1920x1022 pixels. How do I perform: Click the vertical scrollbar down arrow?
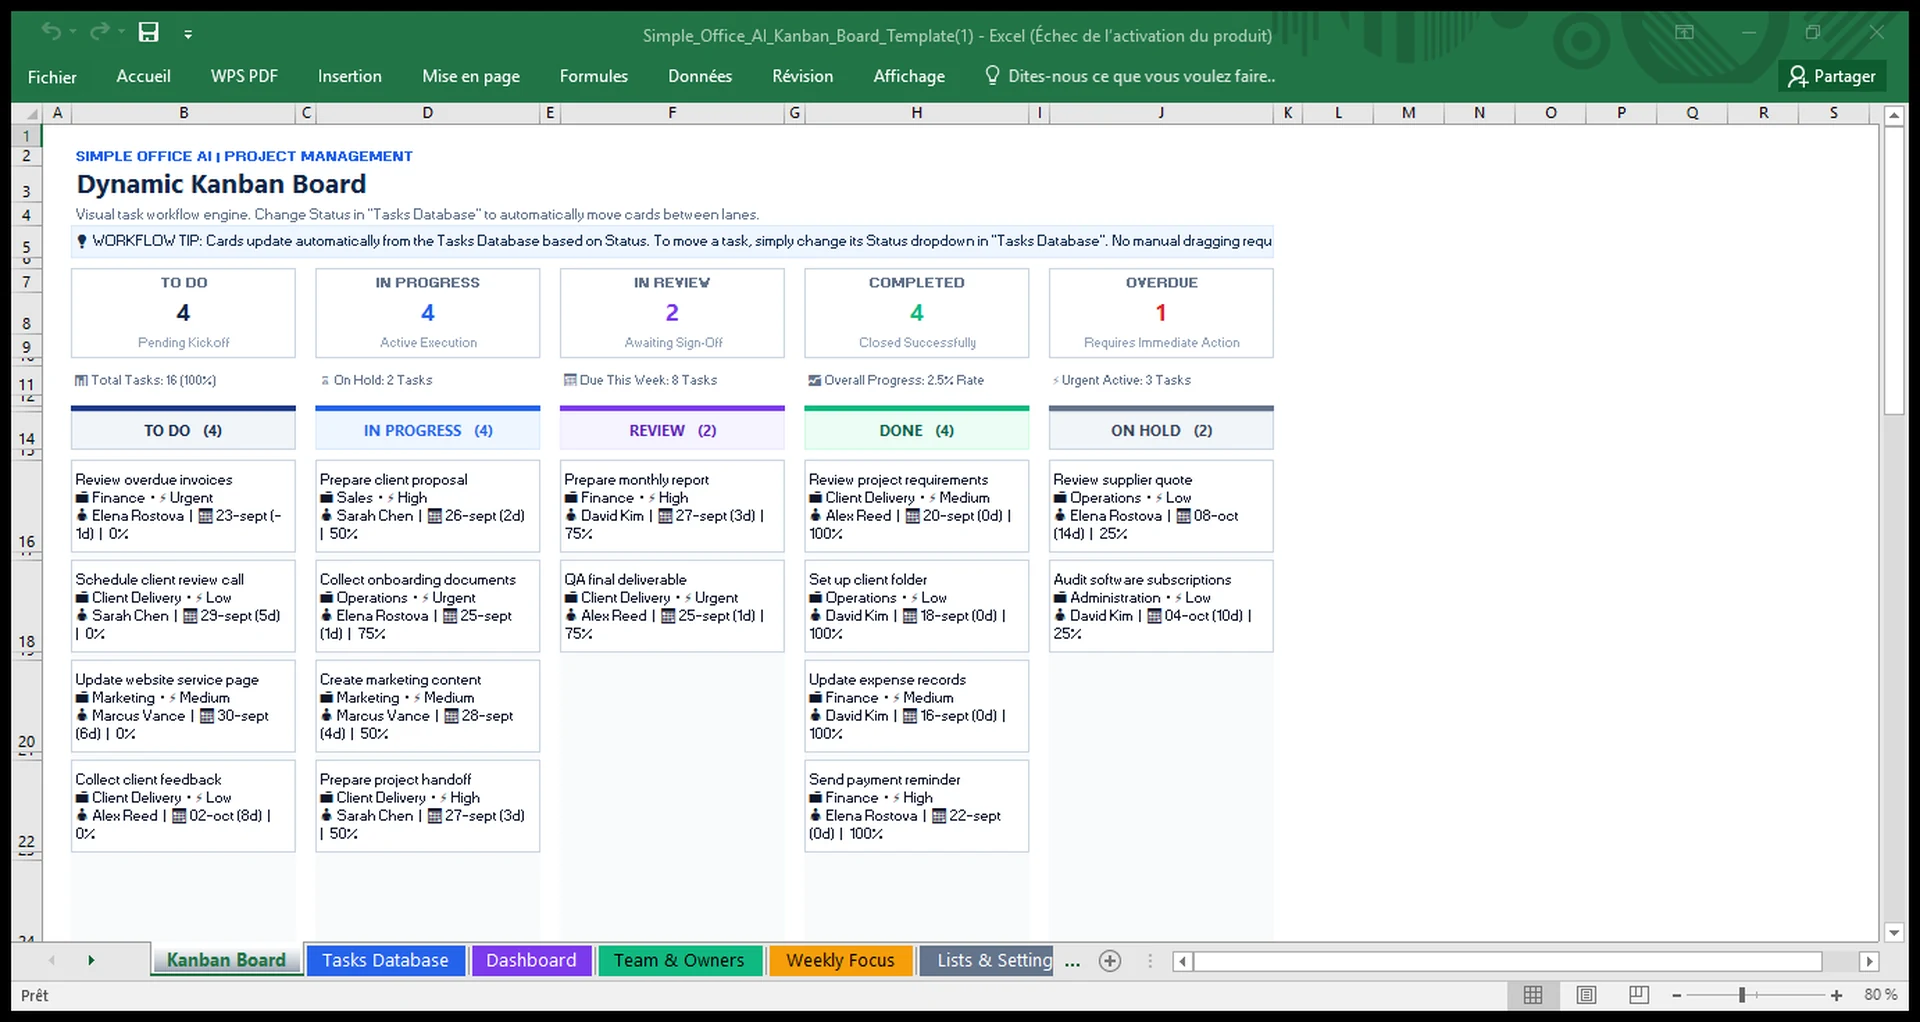(1894, 932)
